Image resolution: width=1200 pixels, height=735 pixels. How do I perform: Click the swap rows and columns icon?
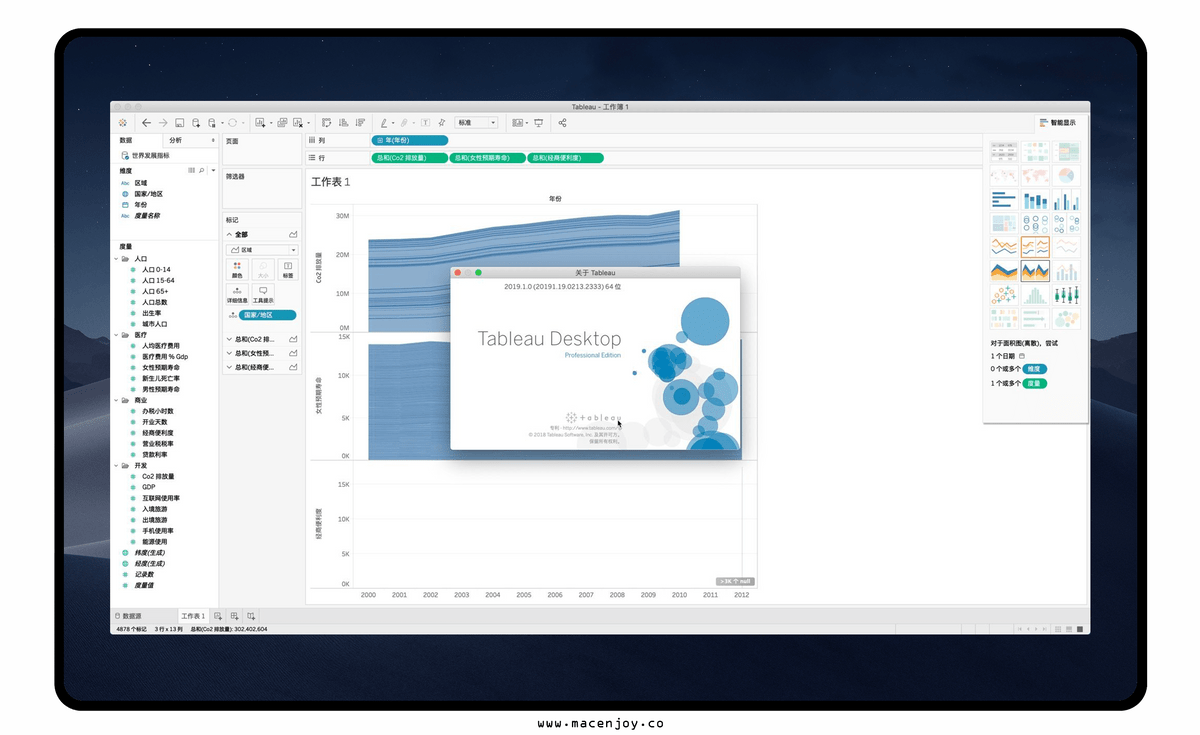click(x=326, y=122)
